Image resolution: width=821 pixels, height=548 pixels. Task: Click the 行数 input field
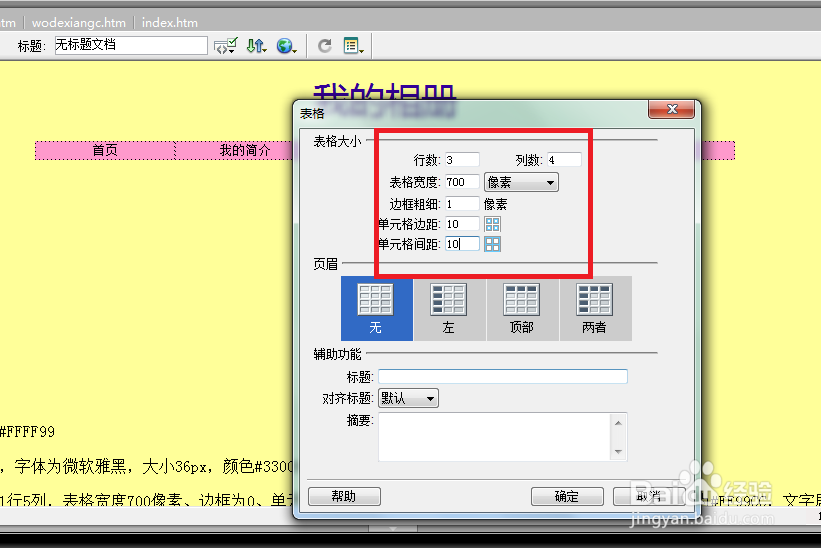pyautogui.click(x=462, y=160)
